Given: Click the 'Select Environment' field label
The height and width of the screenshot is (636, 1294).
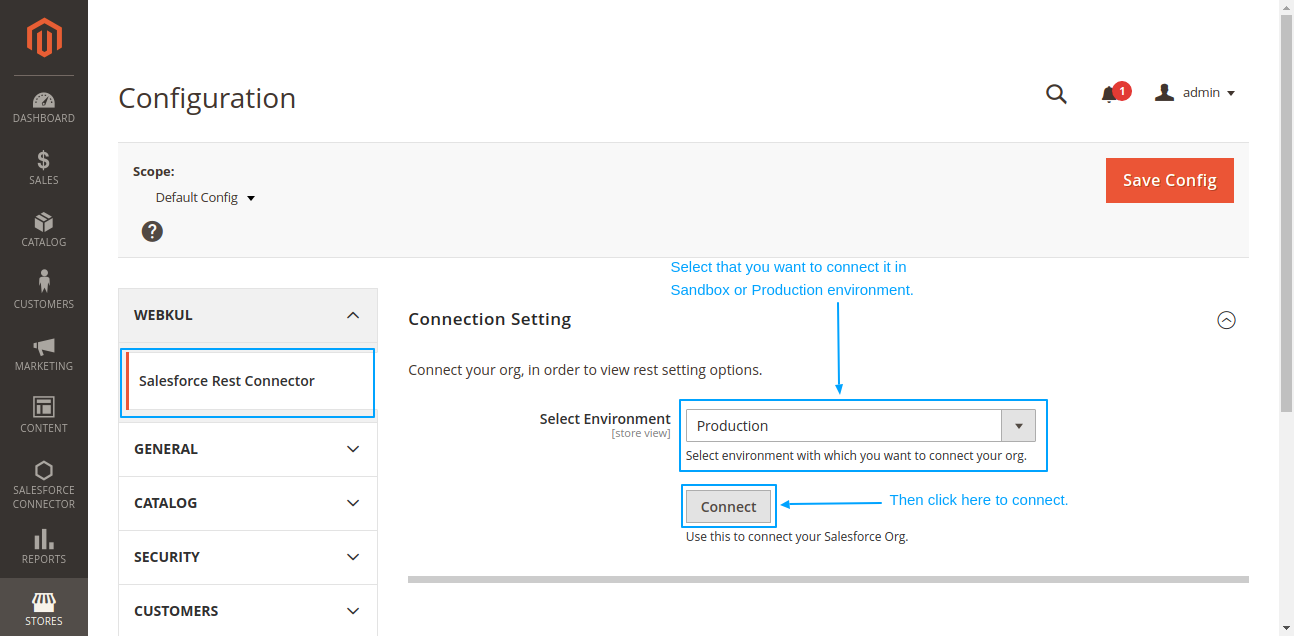Looking at the screenshot, I should (605, 419).
